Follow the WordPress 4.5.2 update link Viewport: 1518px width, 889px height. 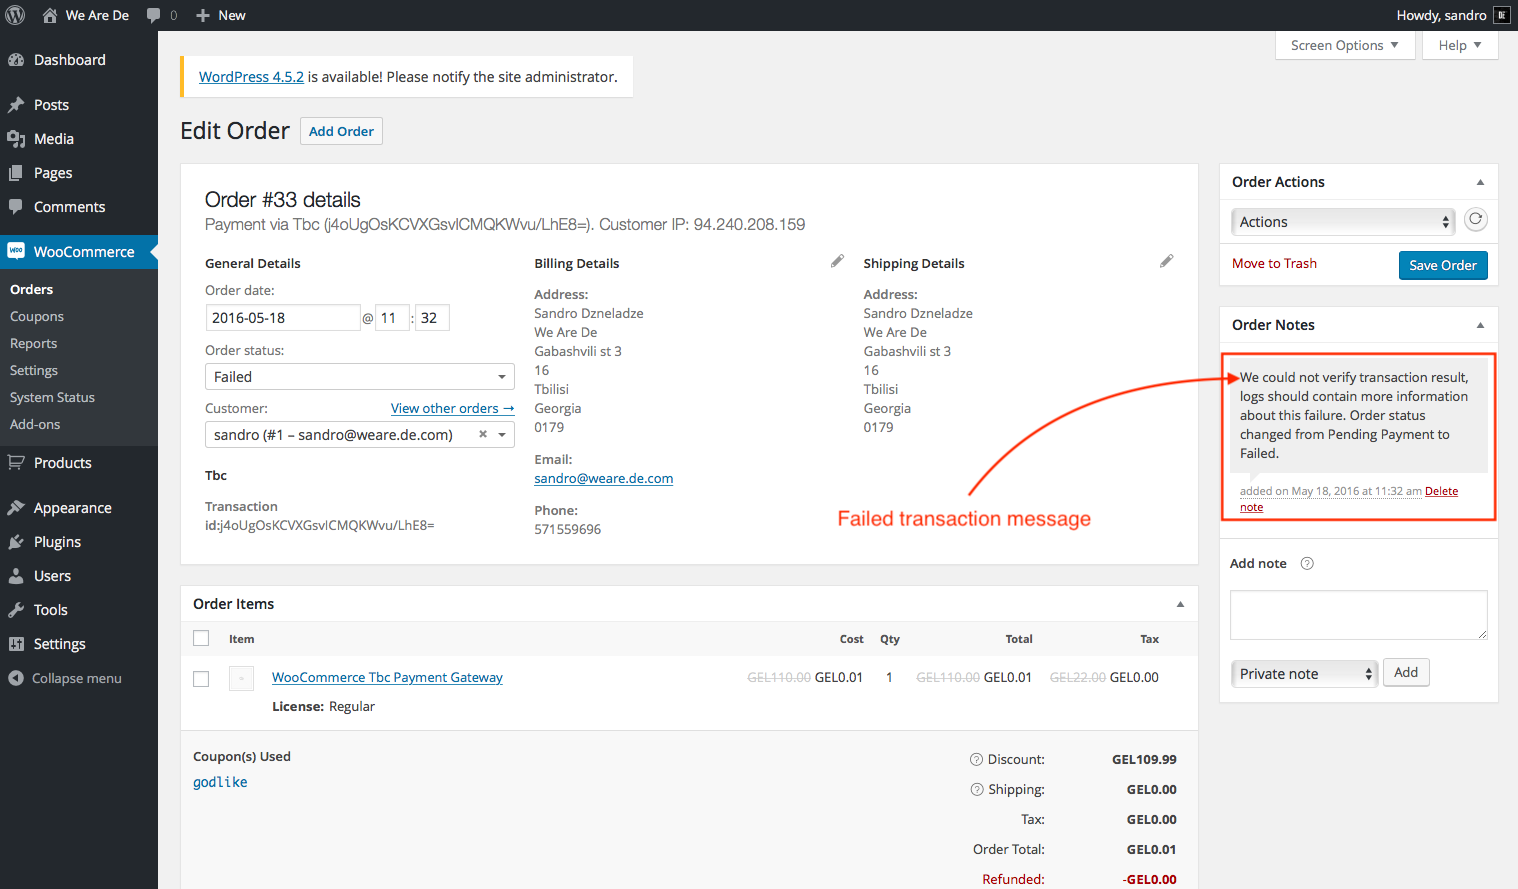pyautogui.click(x=251, y=77)
